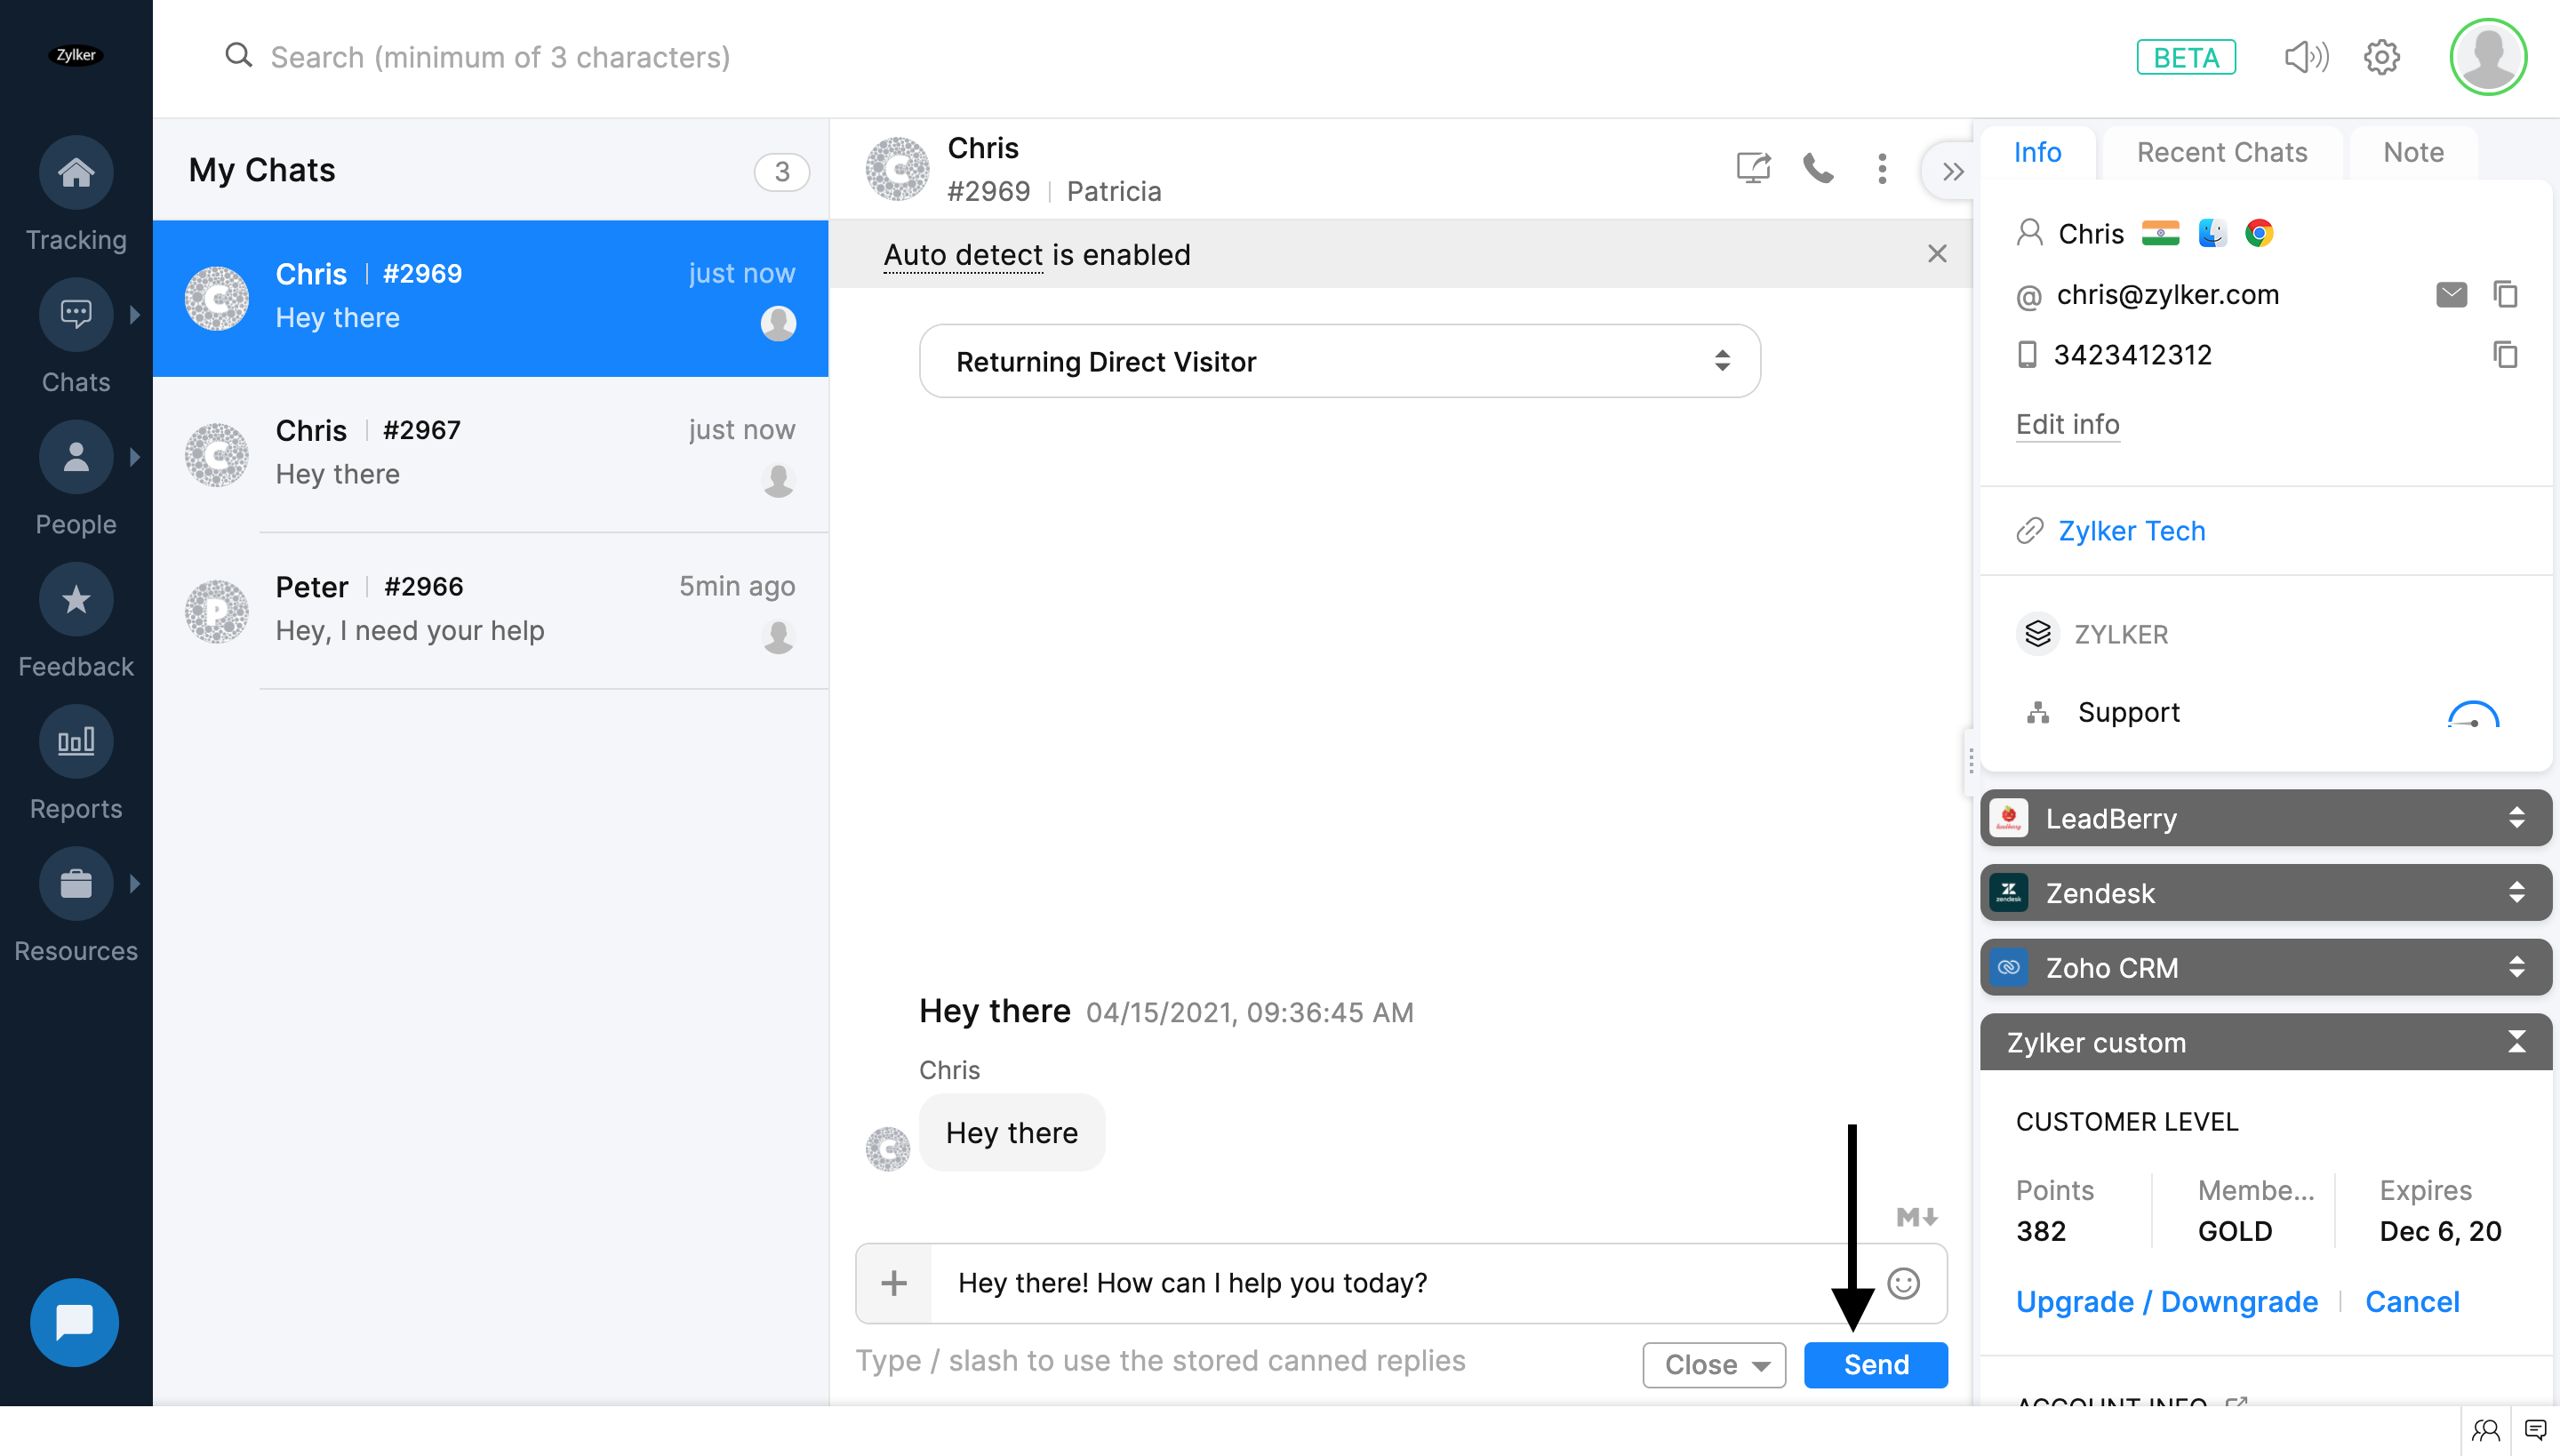Image resolution: width=2560 pixels, height=1456 pixels.
Task: Toggle sound notifications speaker icon
Action: tap(2306, 57)
